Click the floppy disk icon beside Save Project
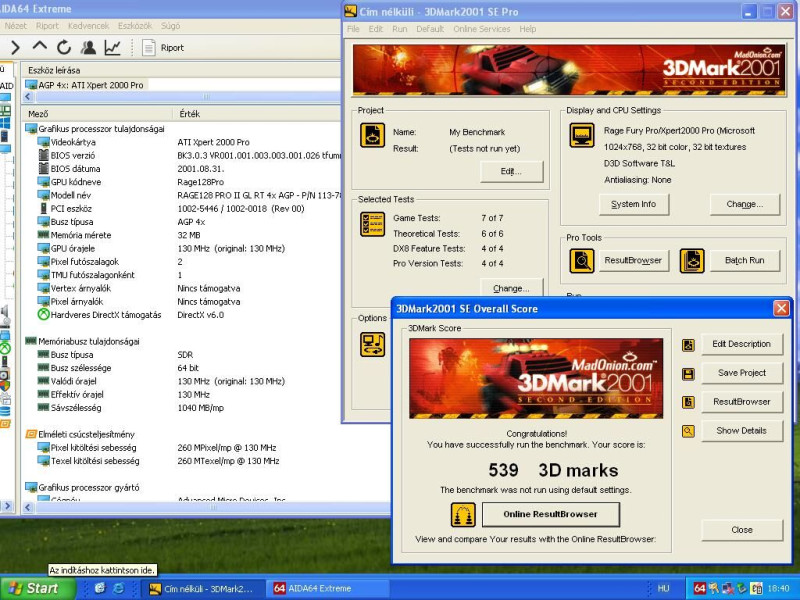Viewport: 800px width, 600px height. click(x=688, y=374)
